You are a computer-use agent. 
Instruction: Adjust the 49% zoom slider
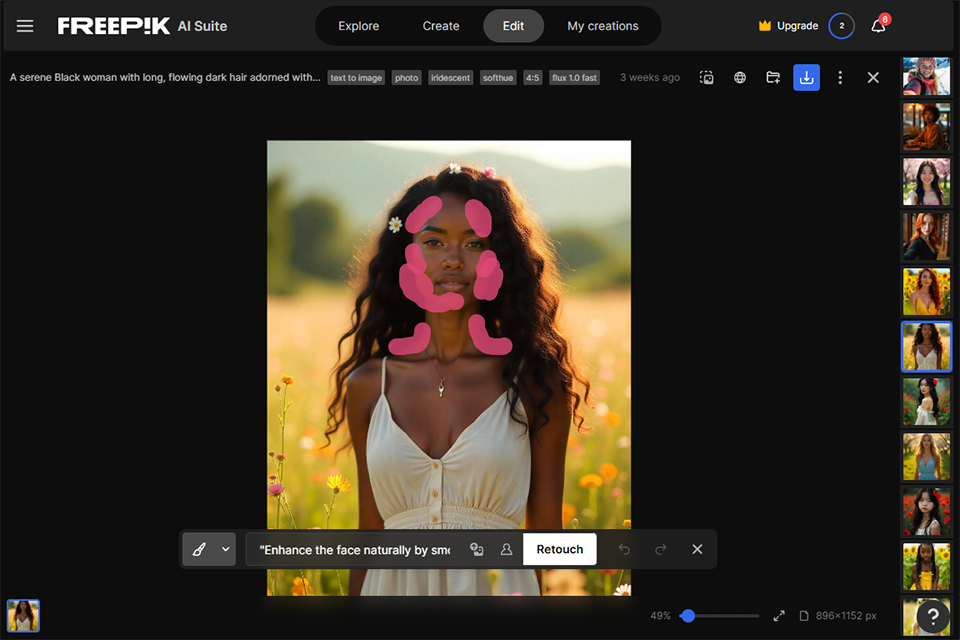[688, 616]
